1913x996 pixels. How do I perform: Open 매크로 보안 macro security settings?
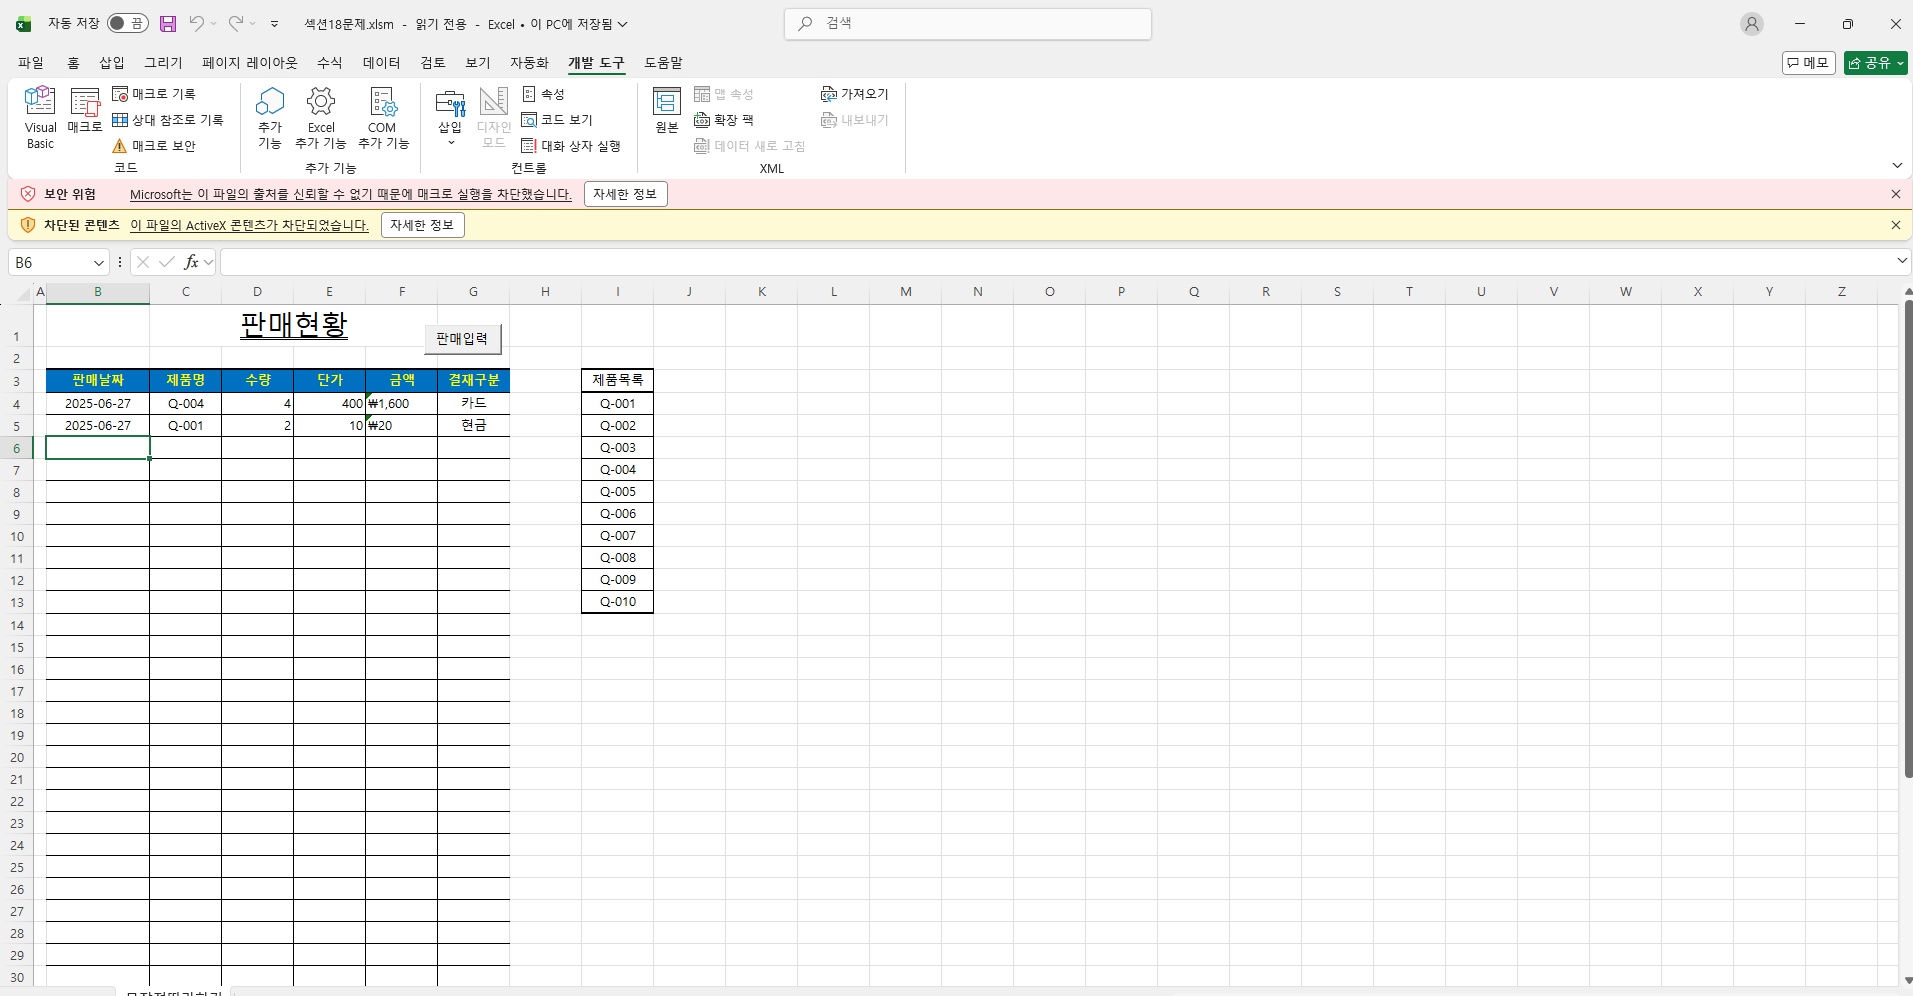pos(154,146)
